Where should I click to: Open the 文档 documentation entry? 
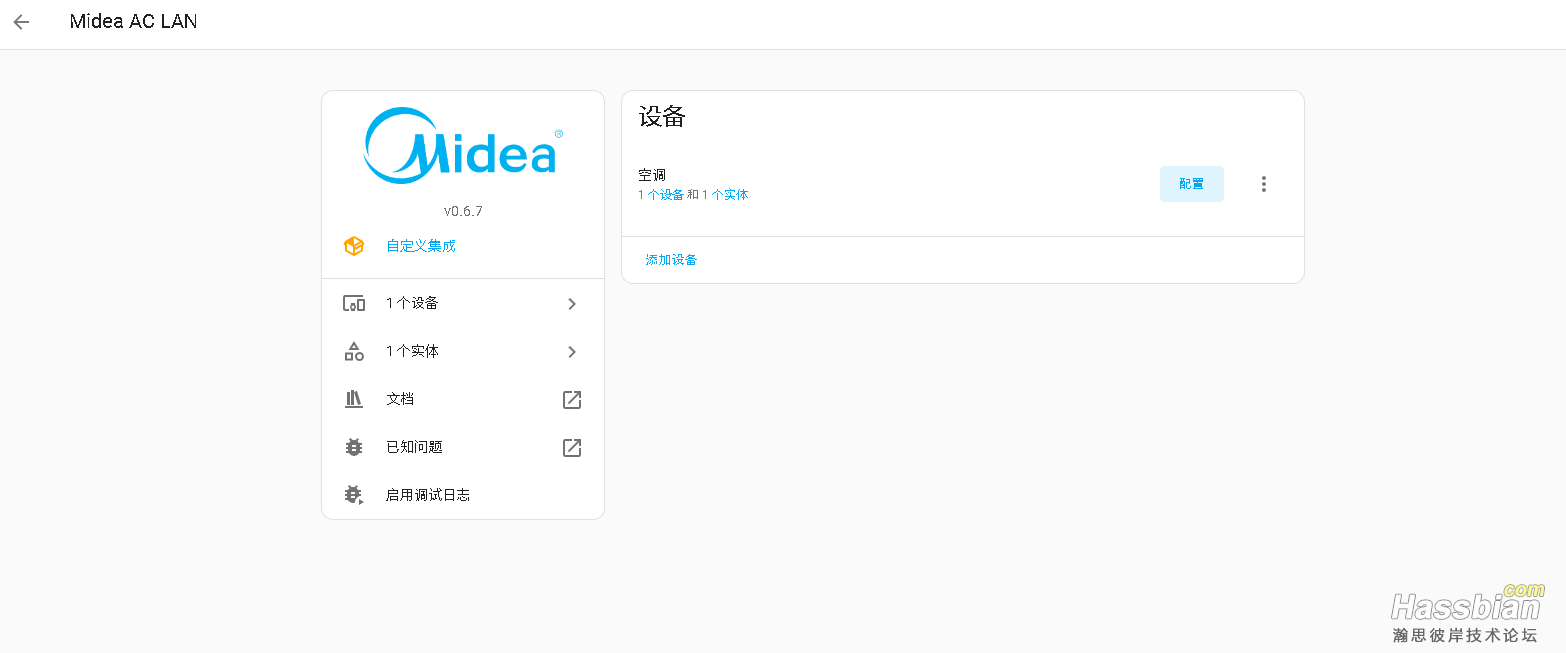coord(463,399)
